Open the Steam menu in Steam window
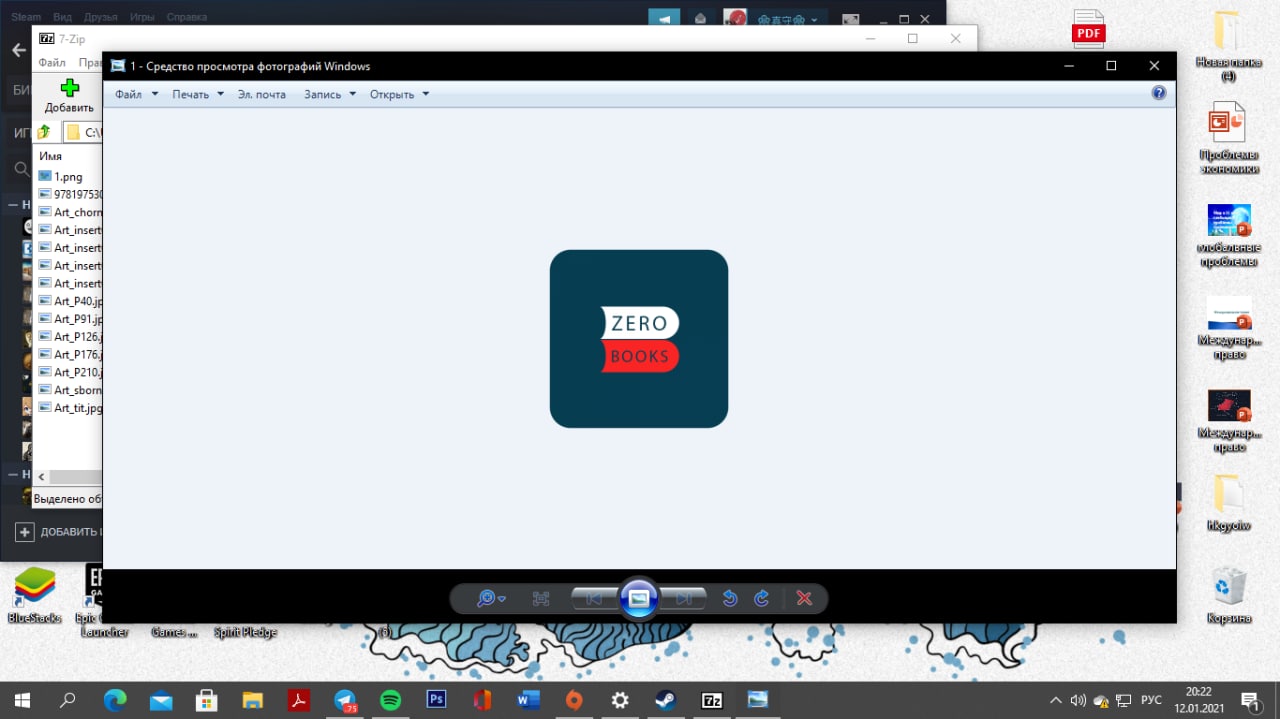Image resolution: width=1280 pixels, height=719 pixels. pos(26,17)
